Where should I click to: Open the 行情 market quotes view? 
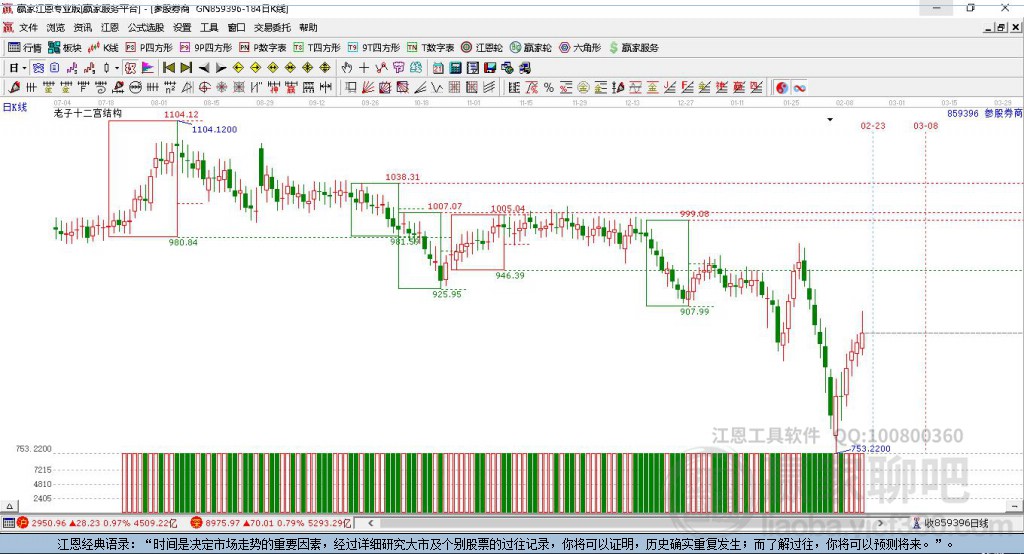point(25,48)
